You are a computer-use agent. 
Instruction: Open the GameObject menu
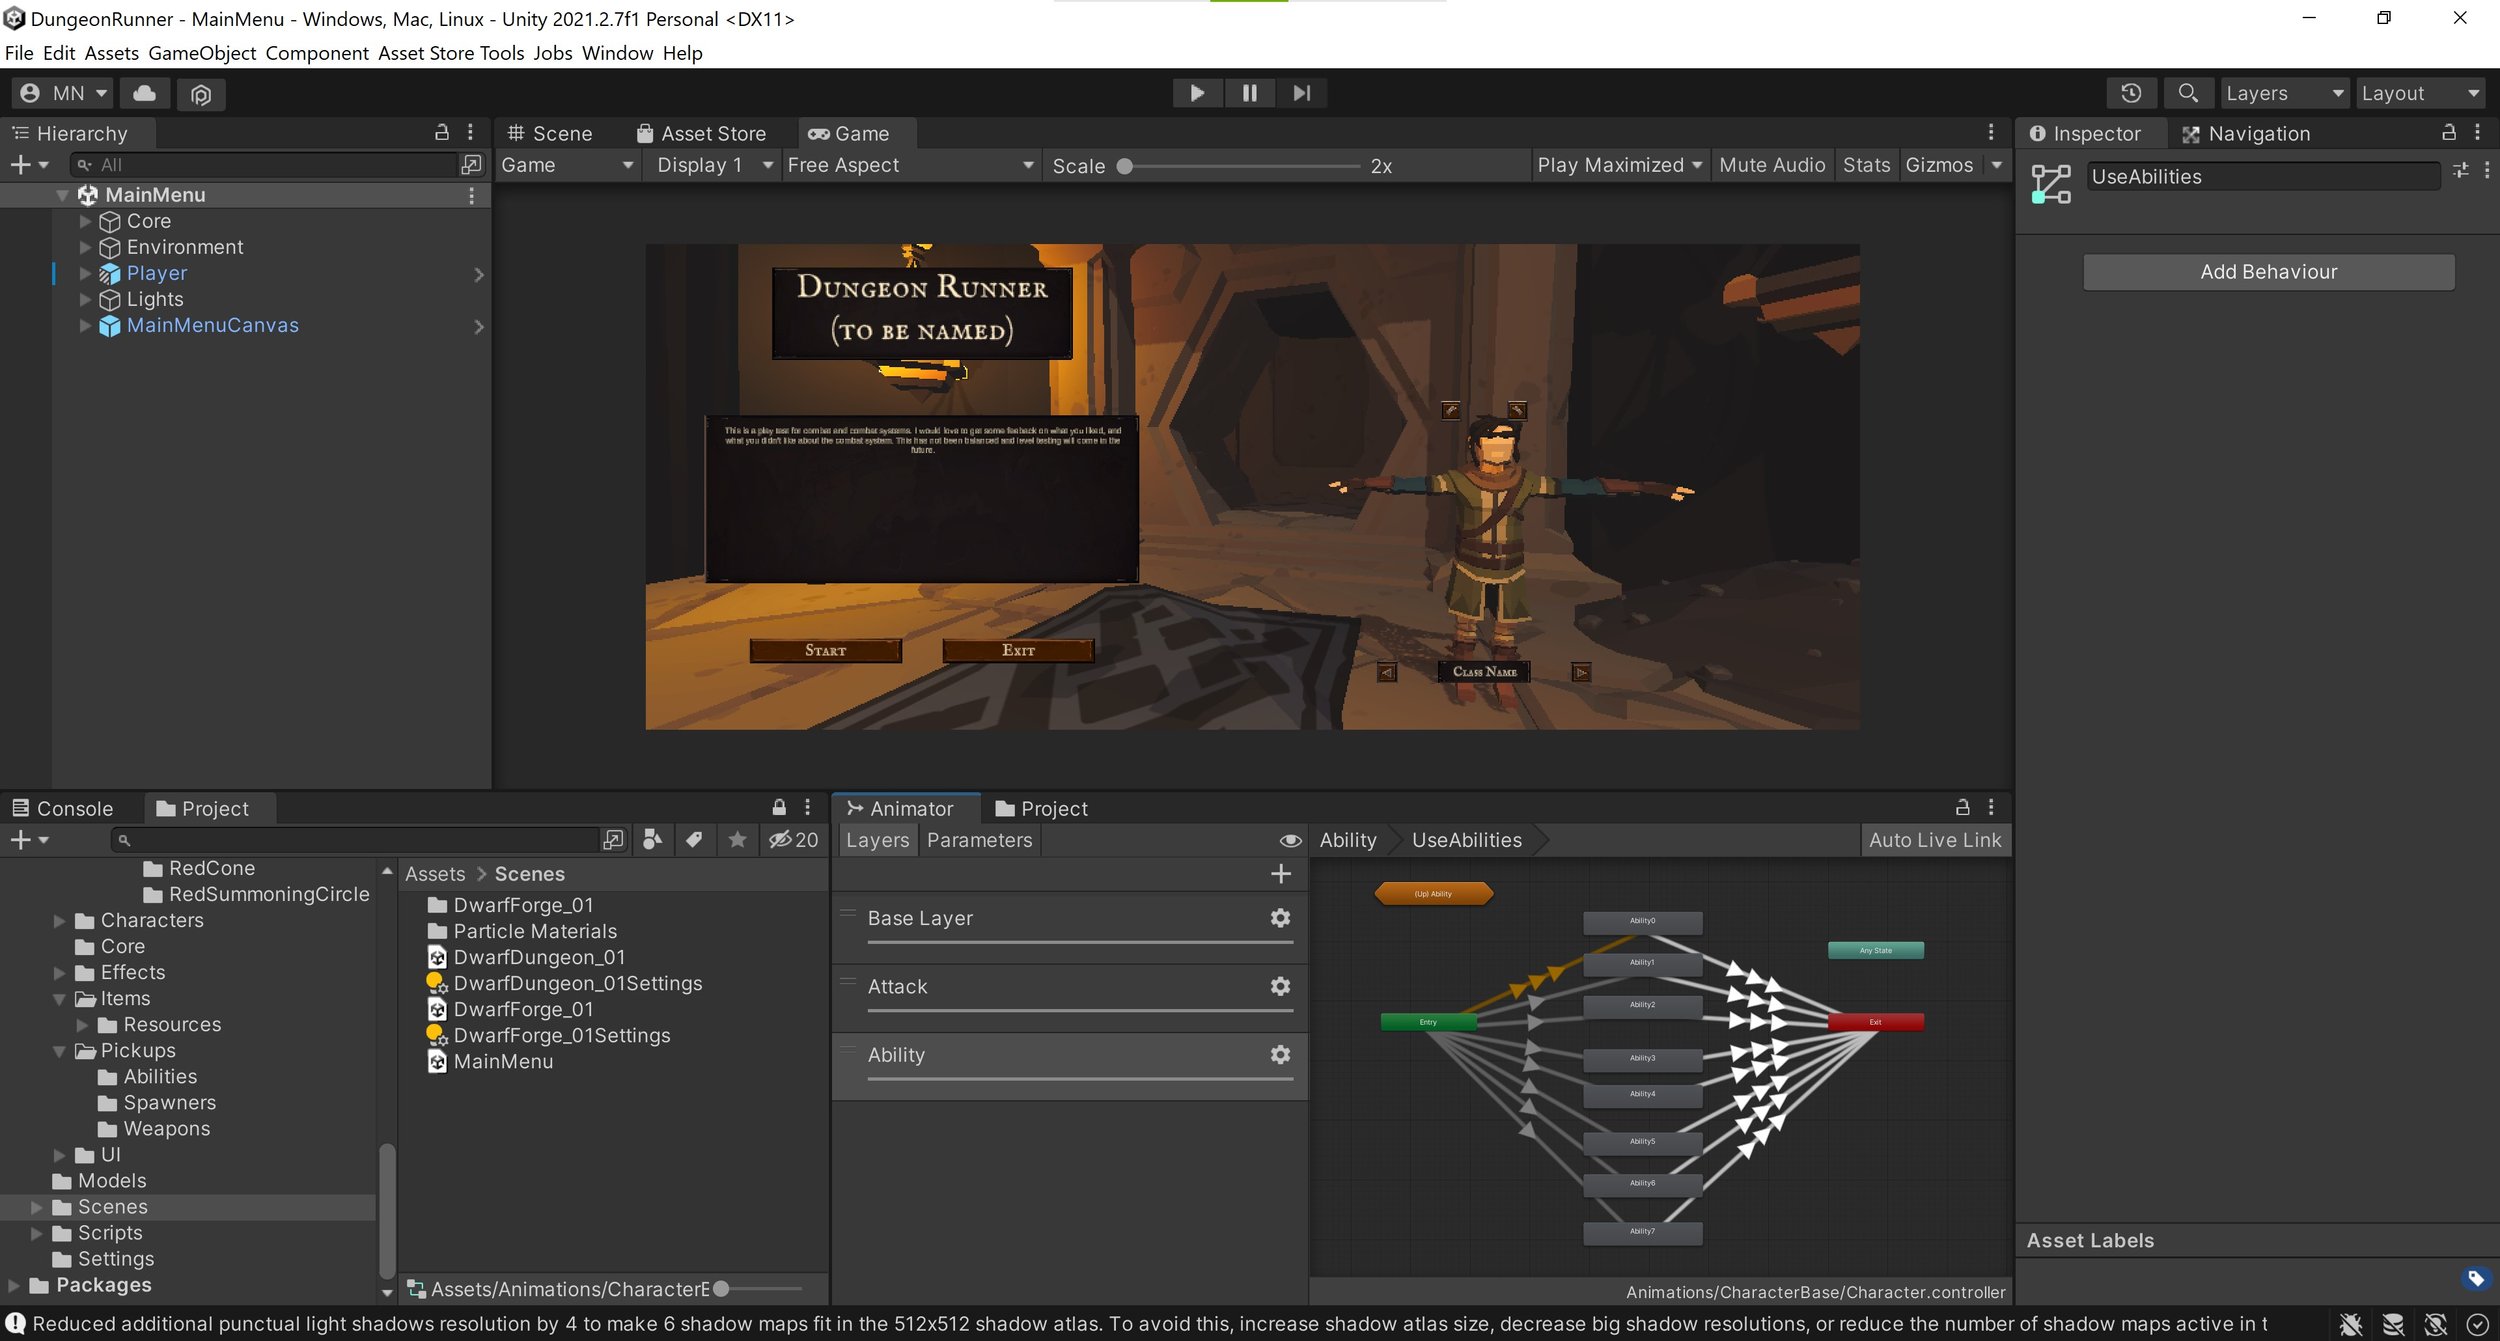(x=202, y=53)
